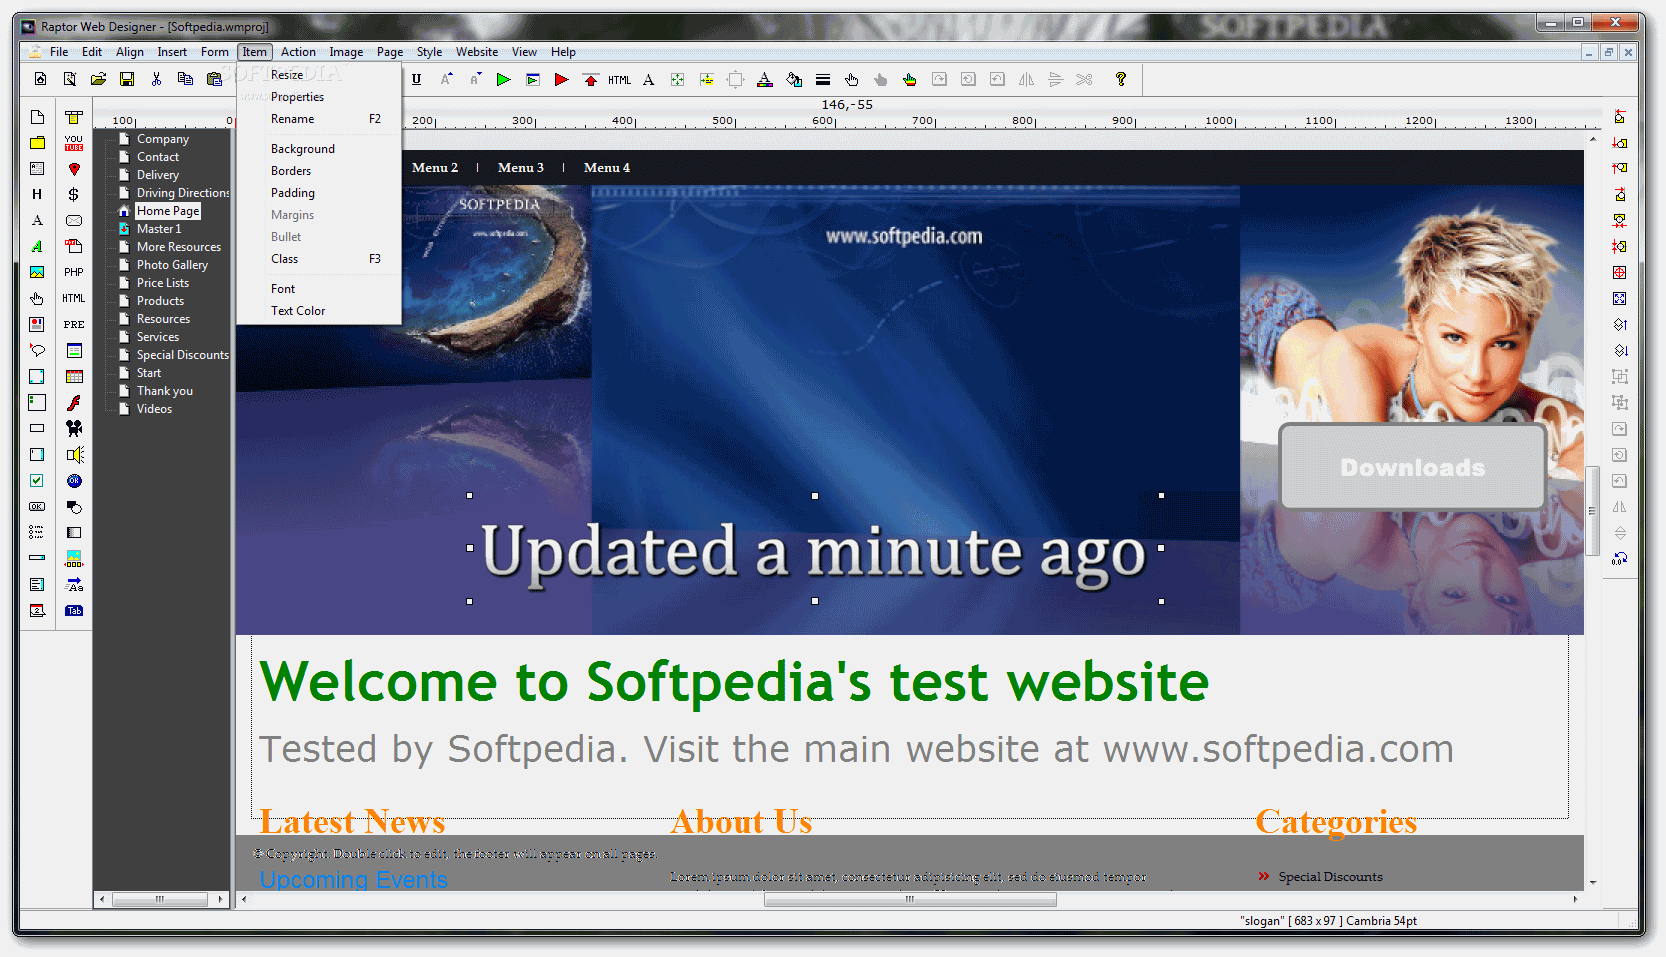Insert an image using the picture tool in the left palette

pyautogui.click(x=37, y=272)
